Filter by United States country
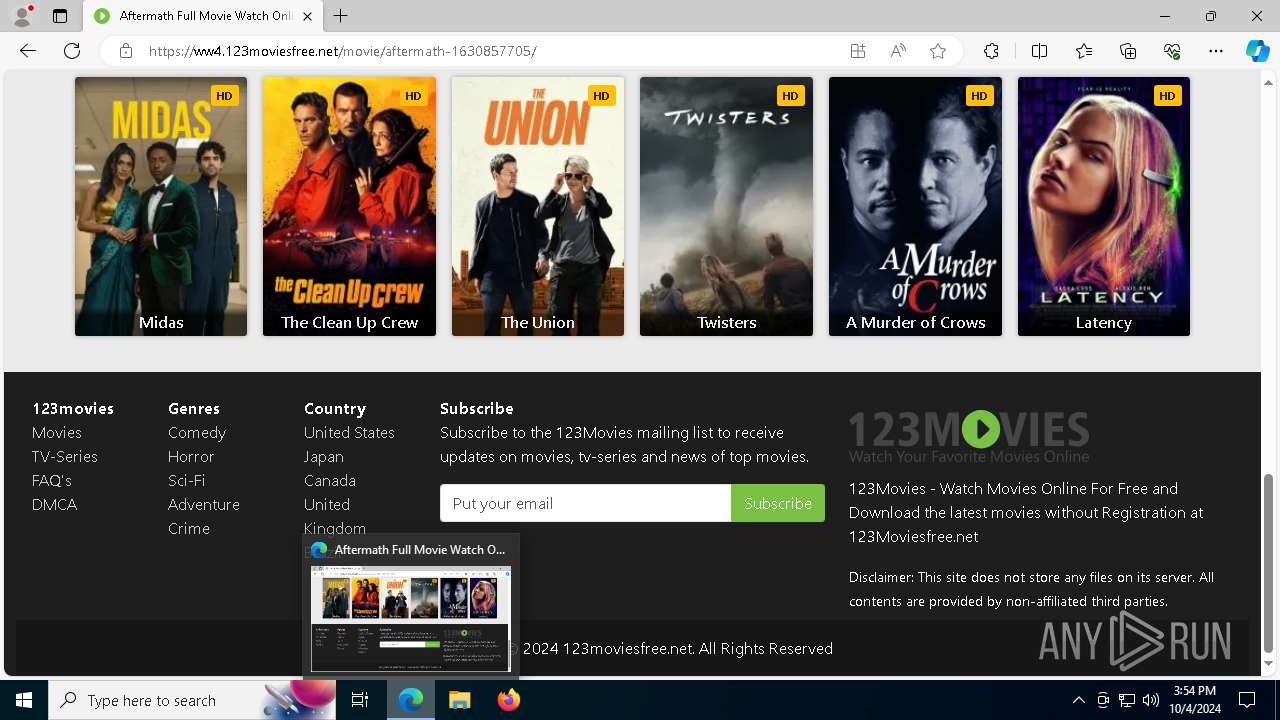1280x720 pixels. [349, 432]
